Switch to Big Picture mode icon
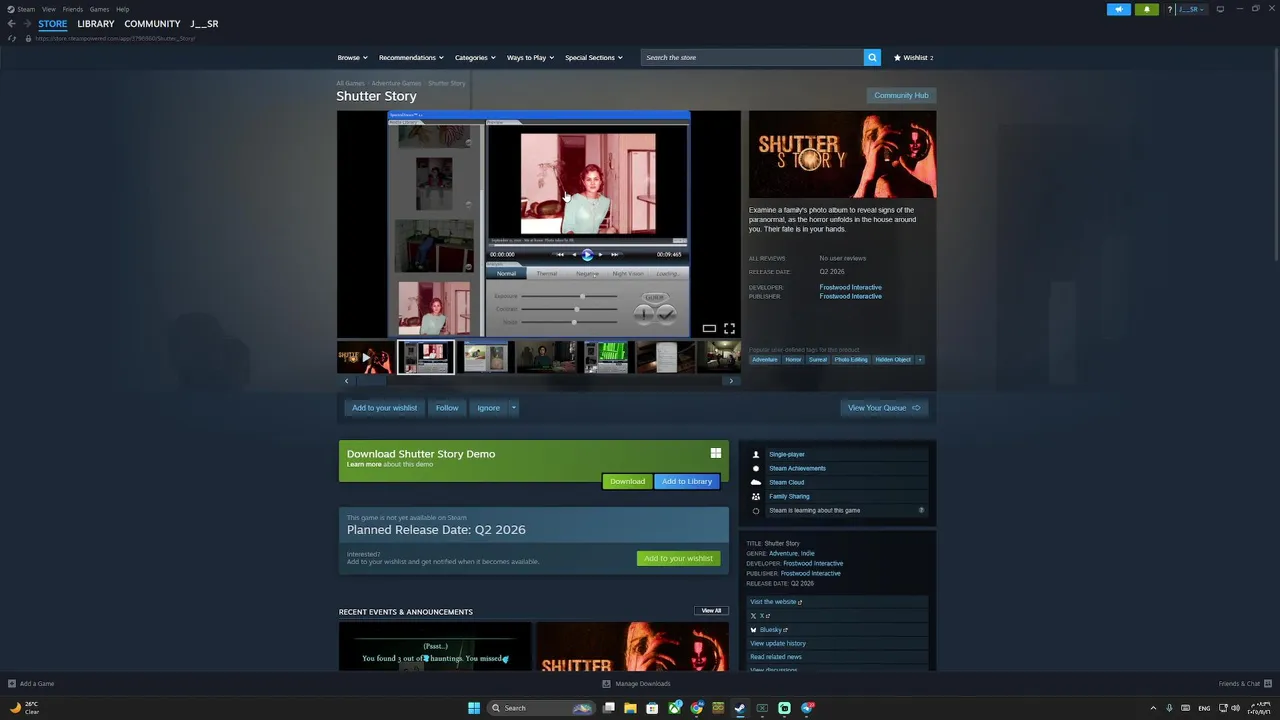 (x=1220, y=9)
